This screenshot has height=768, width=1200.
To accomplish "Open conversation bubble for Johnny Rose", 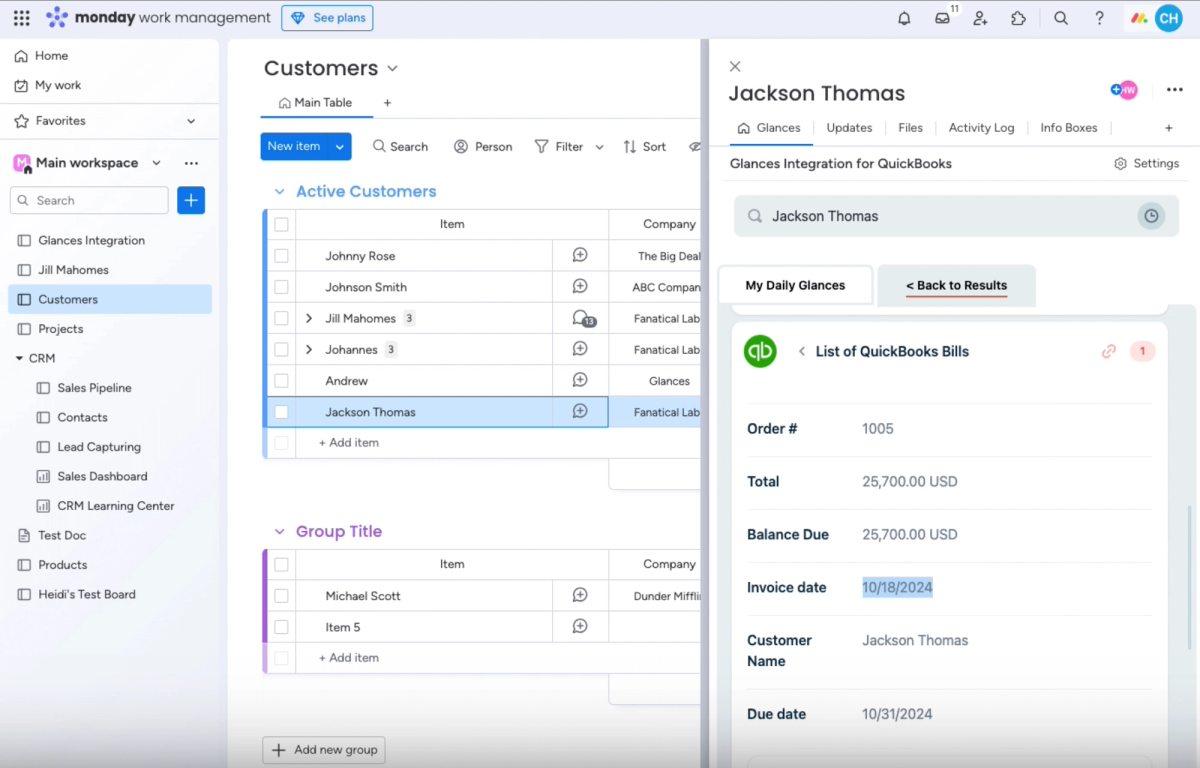I will (580, 255).
